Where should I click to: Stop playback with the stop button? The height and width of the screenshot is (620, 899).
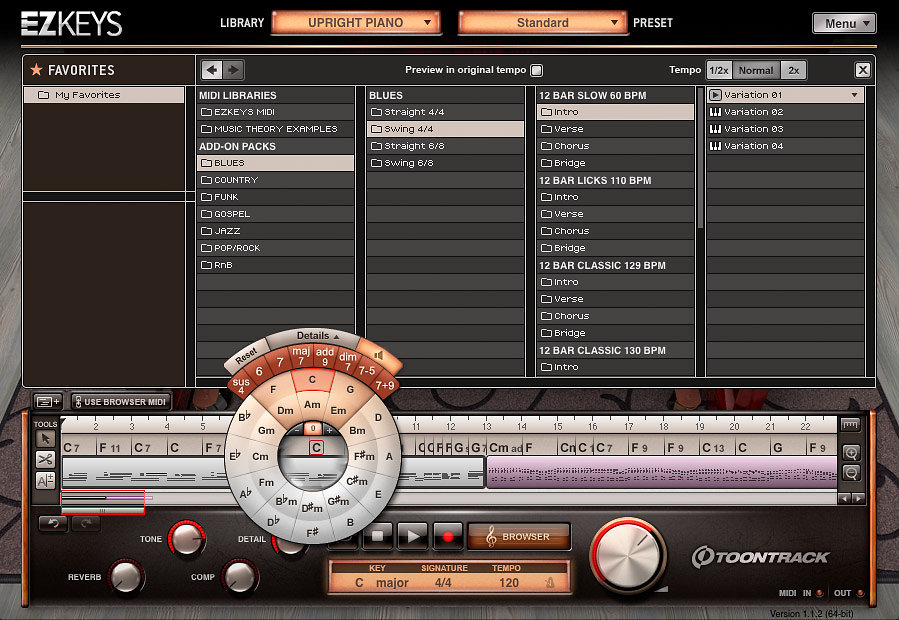point(378,537)
